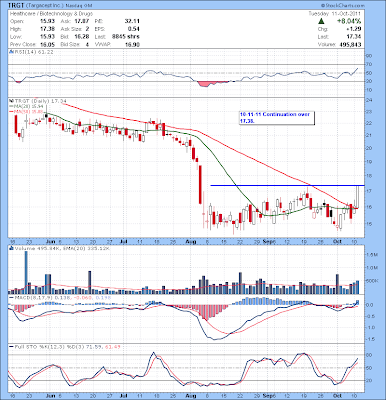Click the red MA(50) legend marker
This screenshot has width=386, height=400.
point(11,111)
